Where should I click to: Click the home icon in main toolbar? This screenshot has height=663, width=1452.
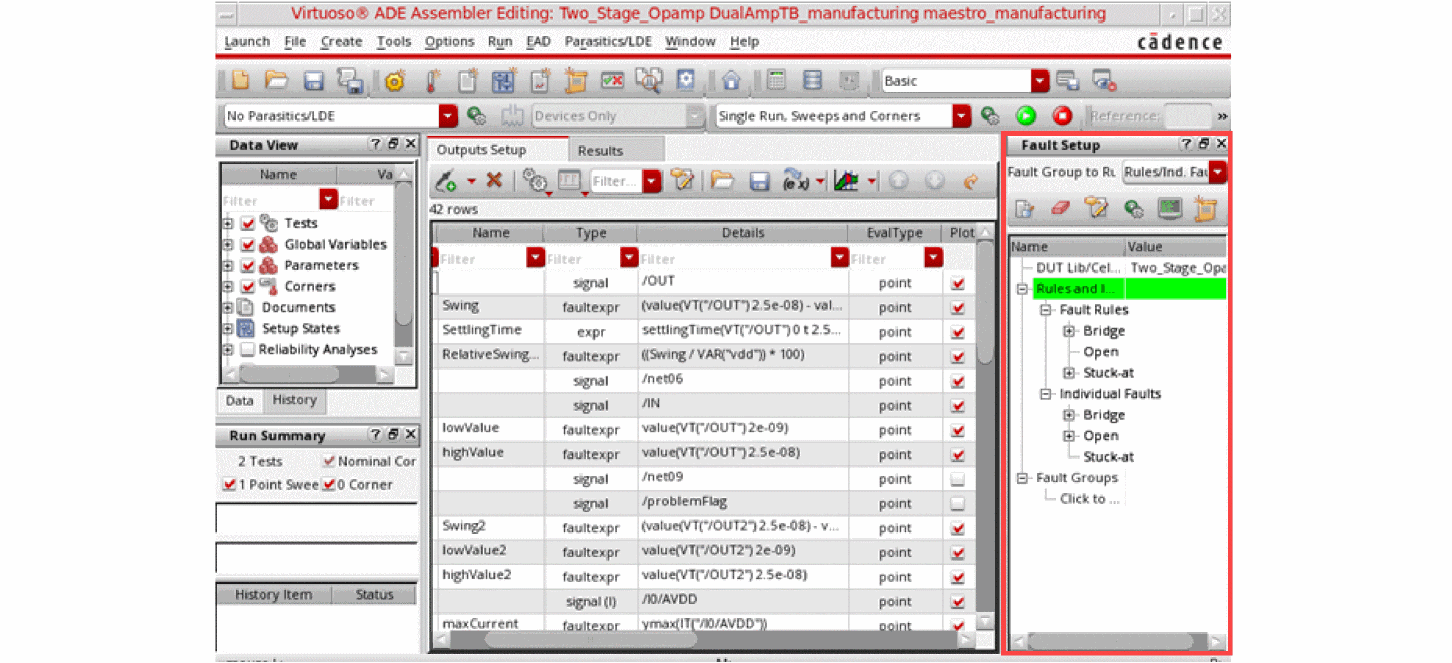coord(732,81)
